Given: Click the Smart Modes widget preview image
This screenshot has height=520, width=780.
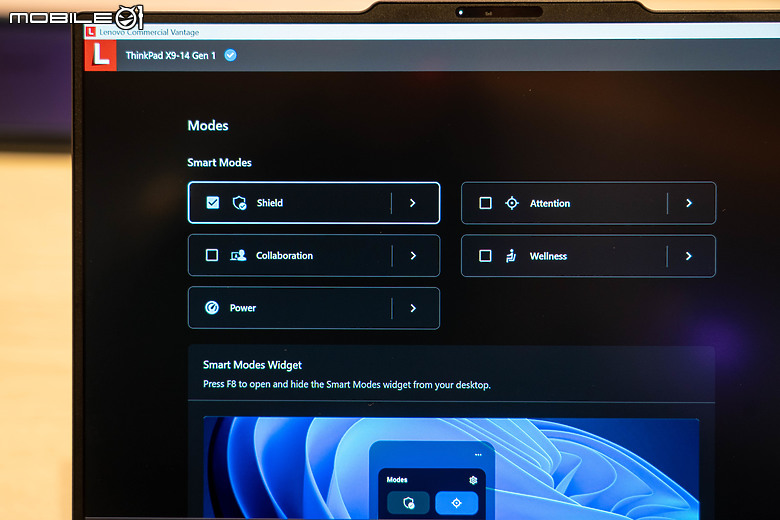Looking at the screenshot, I should [x=451, y=468].
